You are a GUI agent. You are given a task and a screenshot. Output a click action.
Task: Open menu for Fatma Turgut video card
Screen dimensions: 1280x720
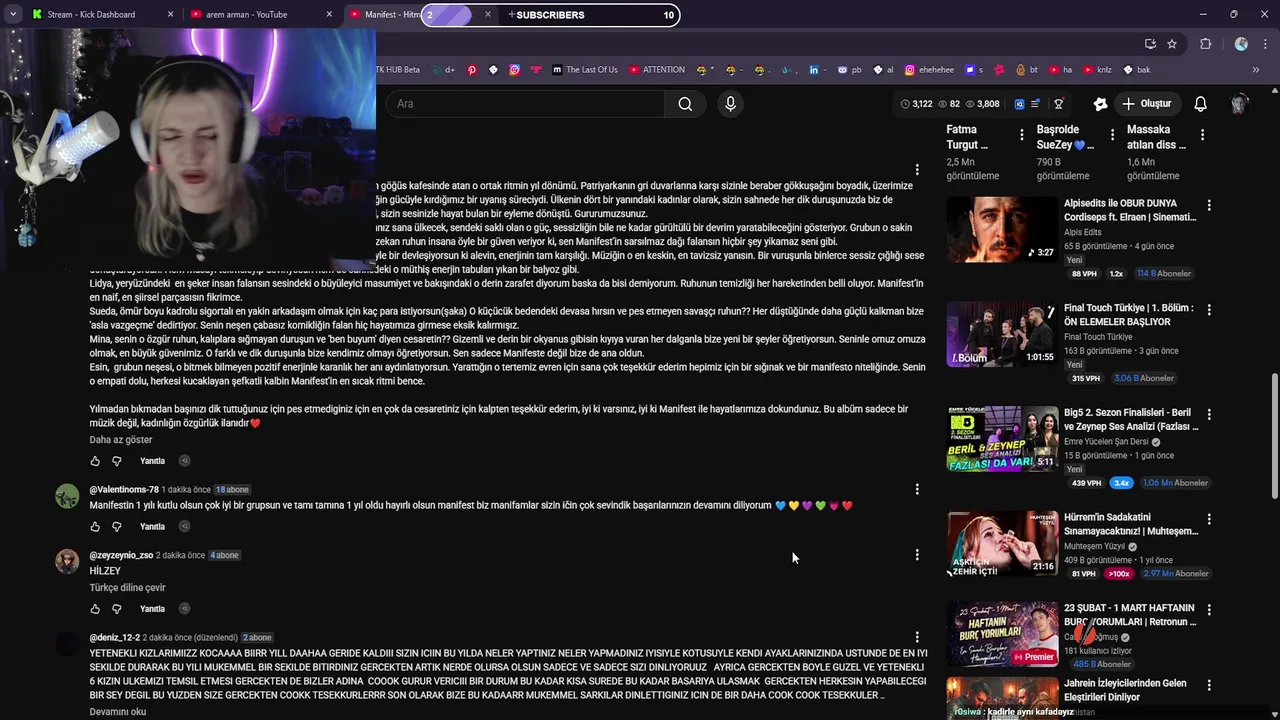point(1022,134)
